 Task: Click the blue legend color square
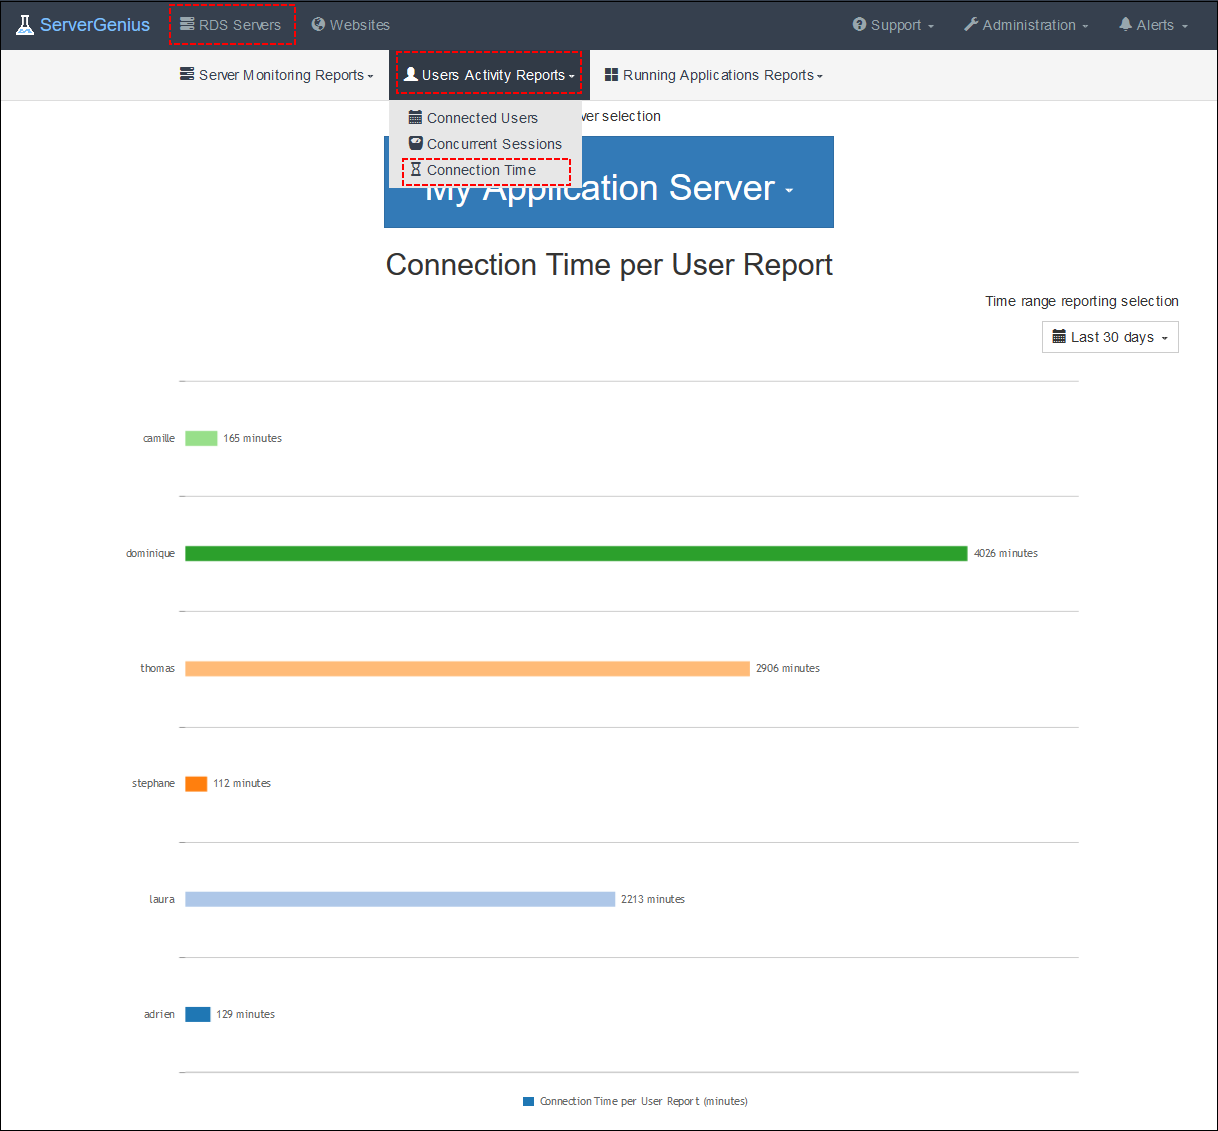click(x=528, y=1100)
